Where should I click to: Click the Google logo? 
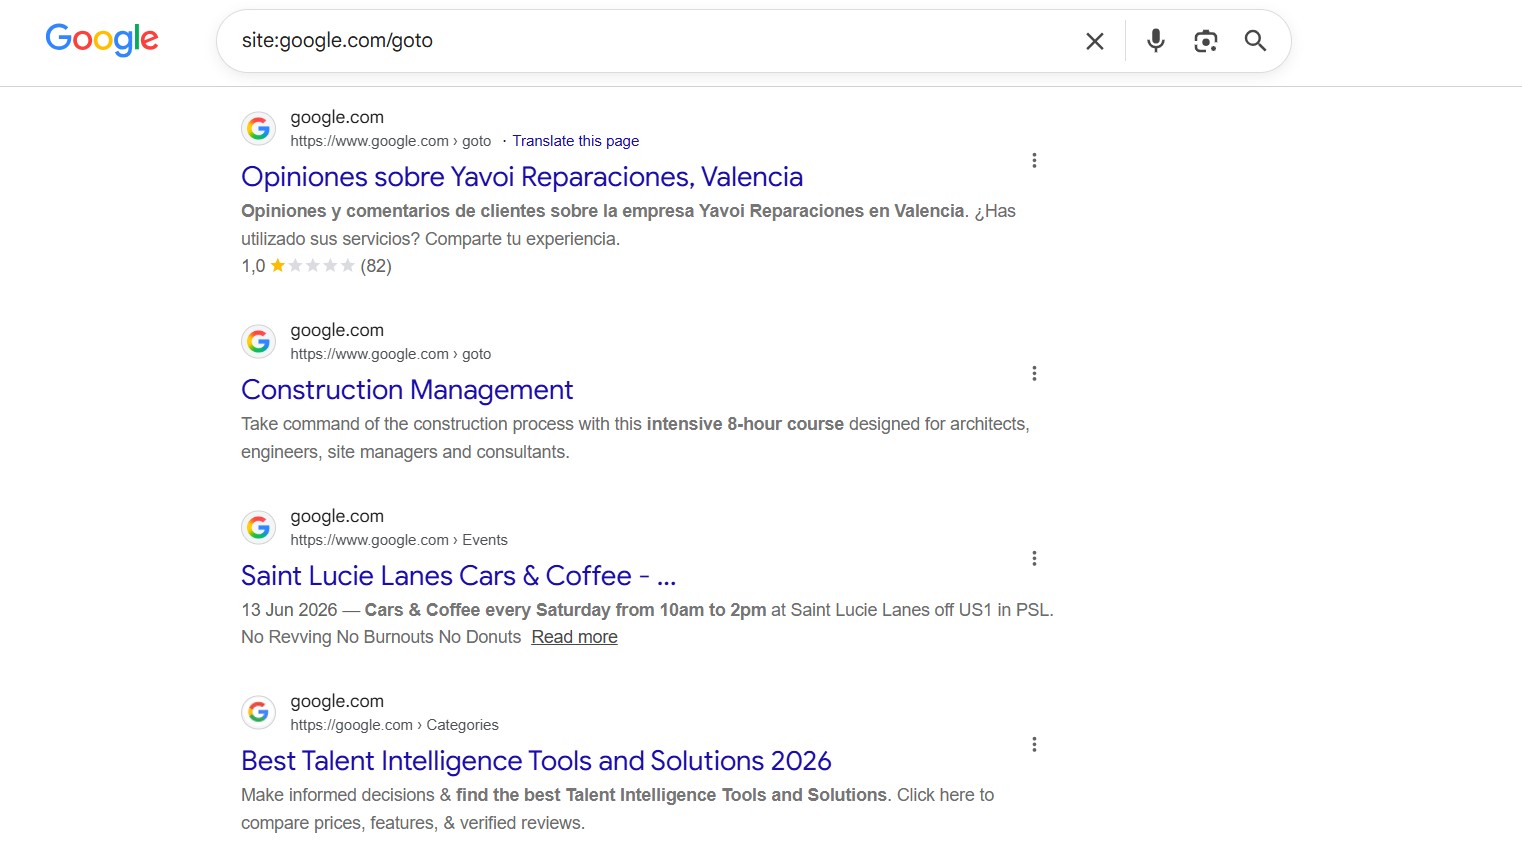pyautogui.click(x=102, y=40)
